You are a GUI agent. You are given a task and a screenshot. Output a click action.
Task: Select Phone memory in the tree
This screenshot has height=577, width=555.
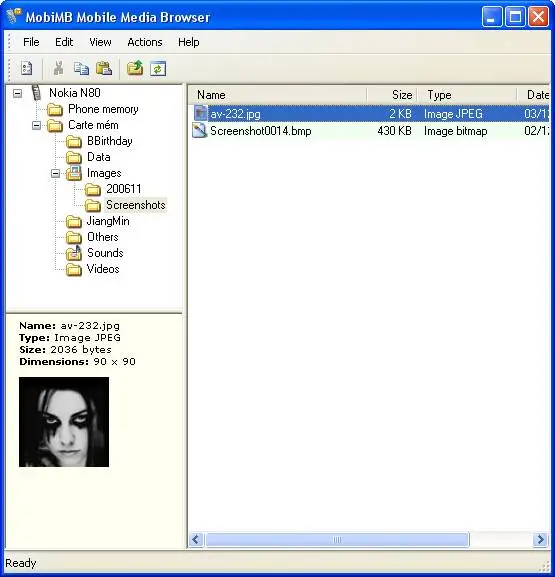click(103, 109)
